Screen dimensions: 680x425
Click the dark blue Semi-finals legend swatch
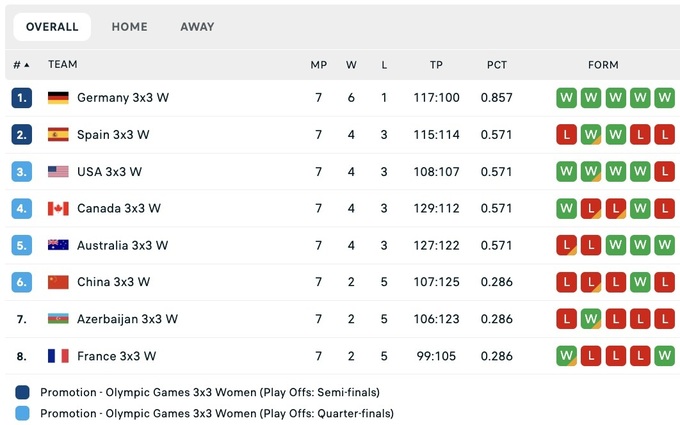click(x=23, y=392)
